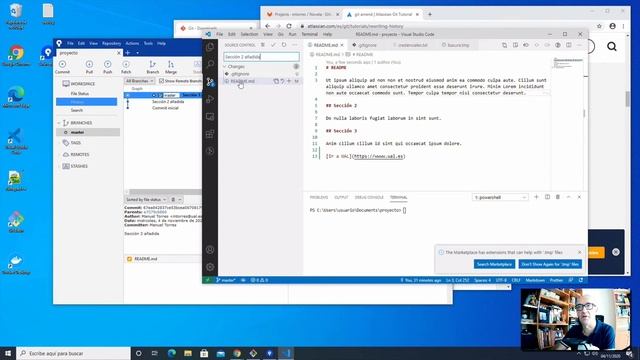640x360 pixels.
Task: Click Don't Show Again button in notification
Action: [550, 264]
